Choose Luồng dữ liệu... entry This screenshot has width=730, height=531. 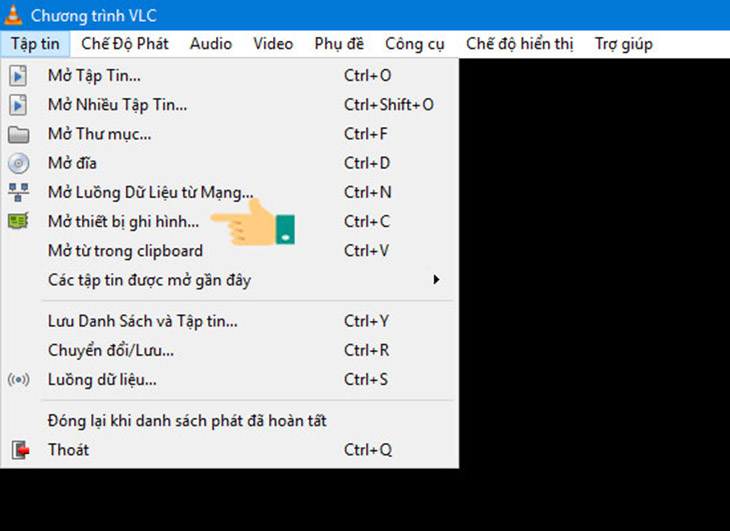pyautogui.click(x=230, y=380)
